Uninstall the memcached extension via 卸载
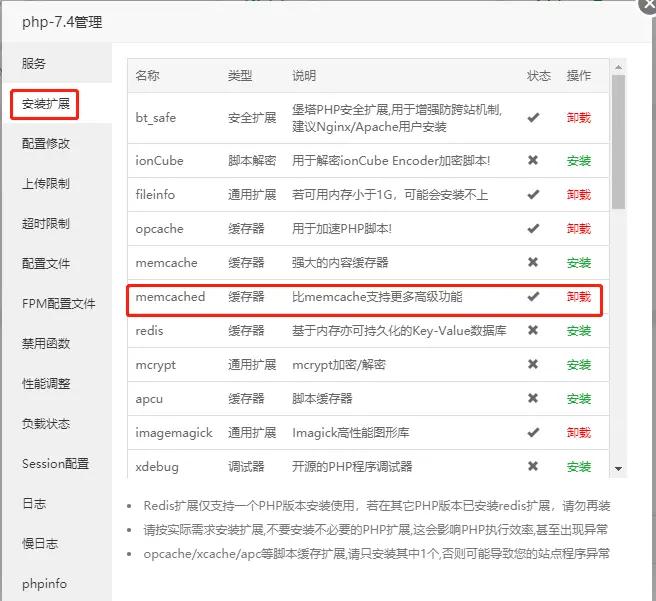This screenshot has width=656, height=601. [x=578, y=297]
